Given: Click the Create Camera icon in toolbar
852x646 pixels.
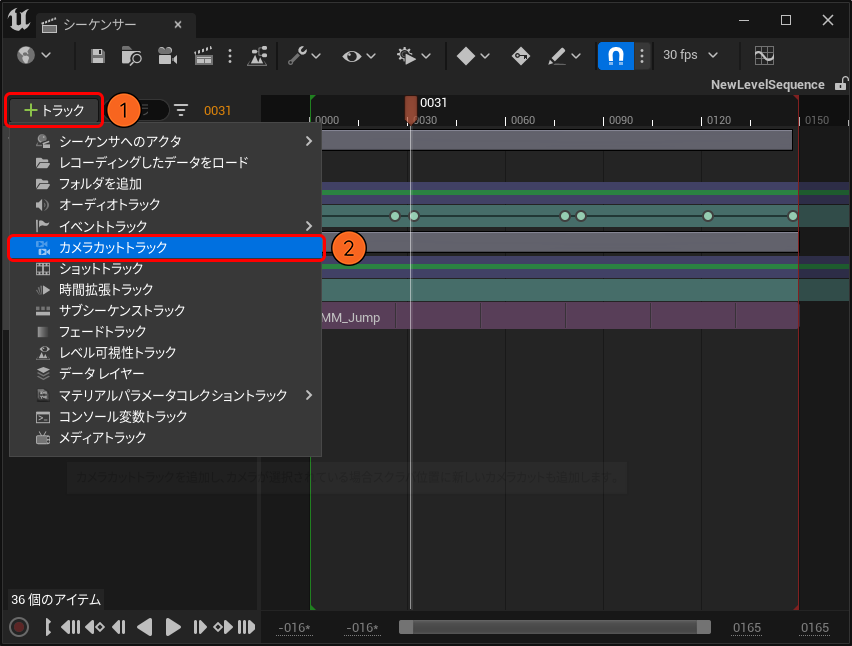Looking at the screenshot, I should tap(166, 56).
